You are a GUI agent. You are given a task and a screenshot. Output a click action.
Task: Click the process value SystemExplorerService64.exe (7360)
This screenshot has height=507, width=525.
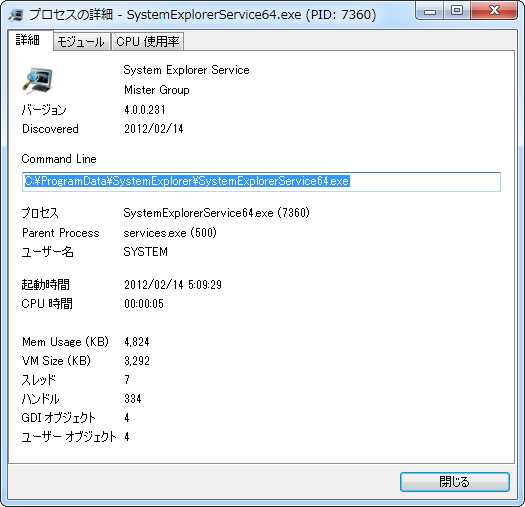click(216, 213)
